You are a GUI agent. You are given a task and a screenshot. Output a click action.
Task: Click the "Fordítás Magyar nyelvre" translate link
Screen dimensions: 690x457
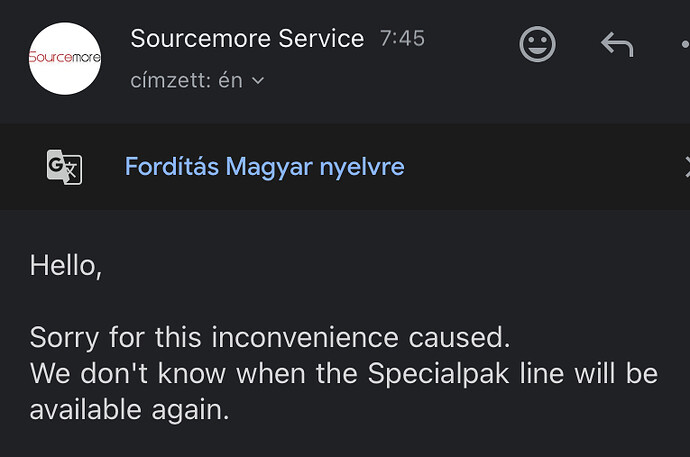click(264, 166)
